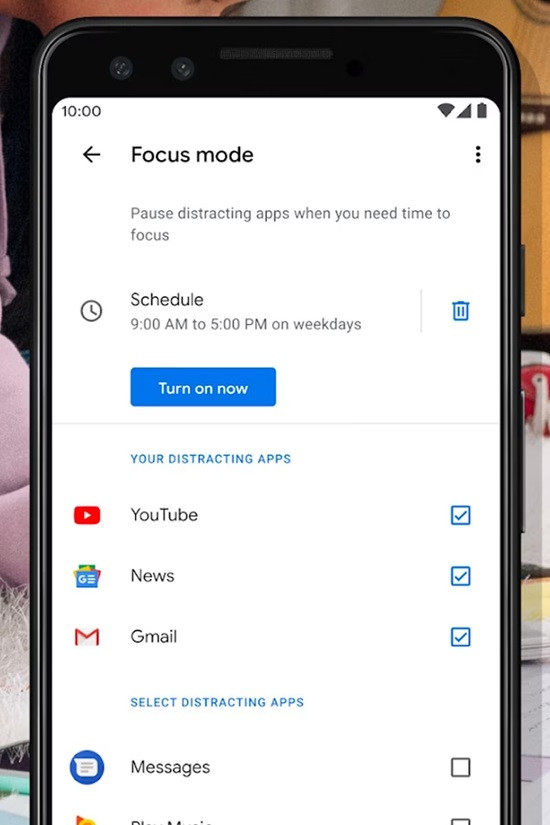Tap the Messages app icon
Image resolution: width=550 pixels, height=825 pixels.
tap(87, 767)
